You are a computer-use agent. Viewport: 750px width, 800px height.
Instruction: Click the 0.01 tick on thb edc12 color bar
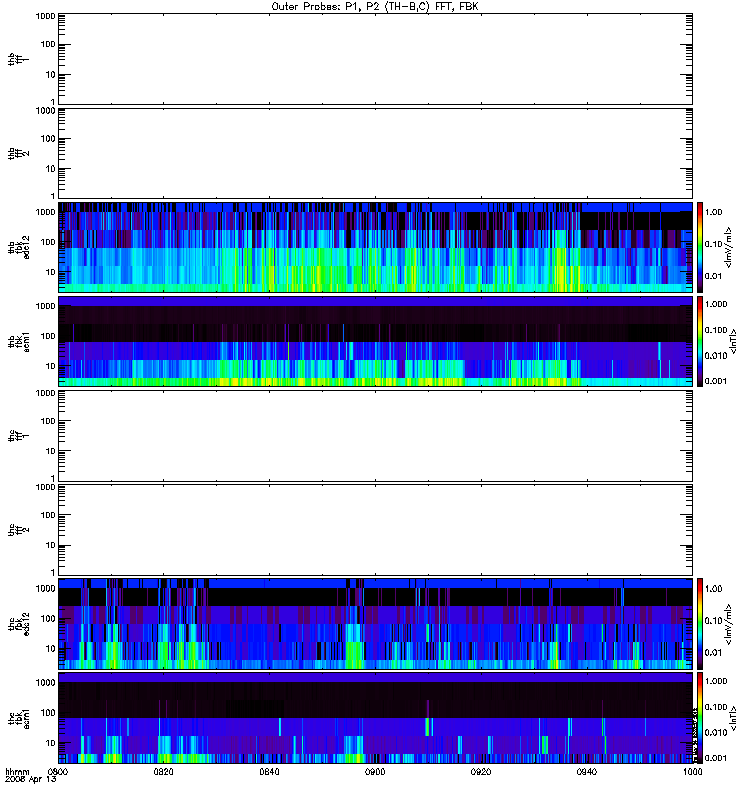click(x=713, y=276)
